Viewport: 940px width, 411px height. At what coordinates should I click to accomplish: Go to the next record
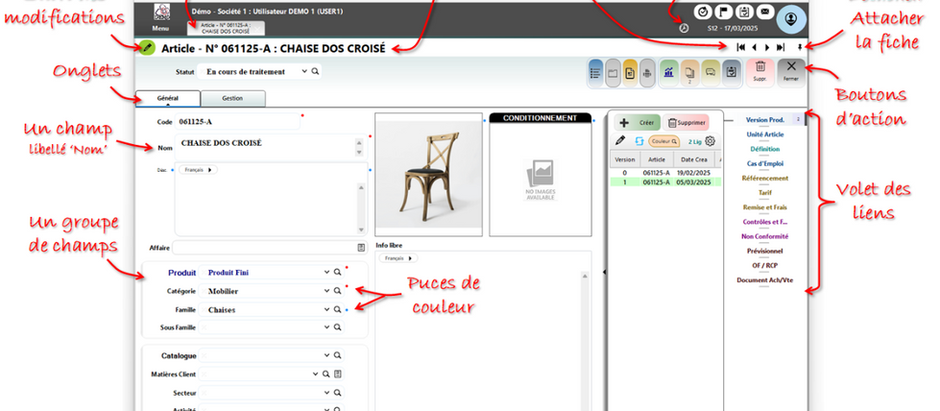767,47
